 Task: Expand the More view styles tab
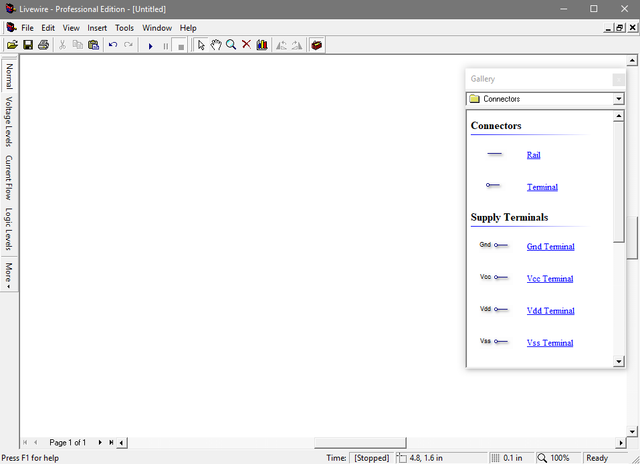tap(9, 273)
